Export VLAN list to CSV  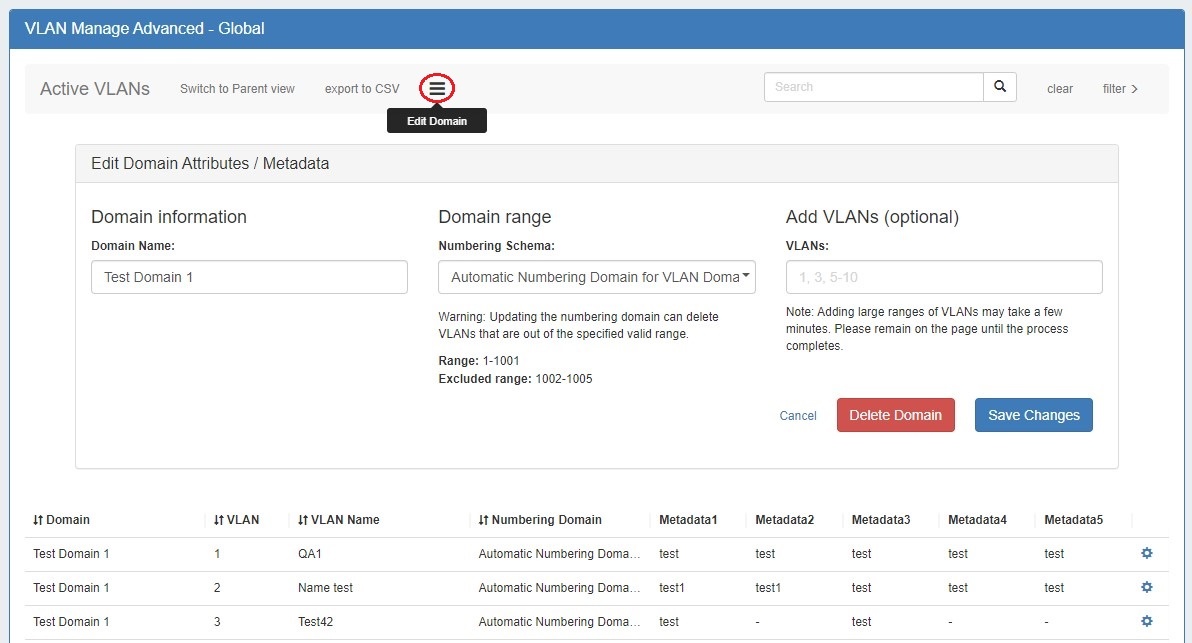361,89
